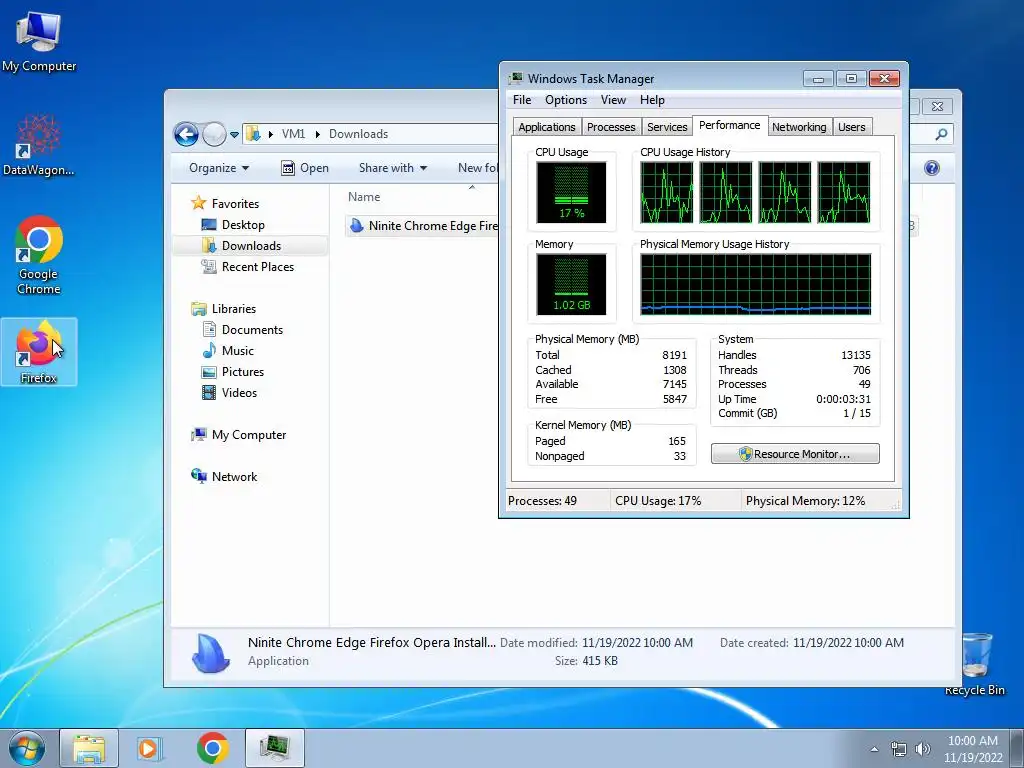This screenshot has width=1024, height=768.
Task: Open My Computer desktop icon
Action: click(39, 40)
